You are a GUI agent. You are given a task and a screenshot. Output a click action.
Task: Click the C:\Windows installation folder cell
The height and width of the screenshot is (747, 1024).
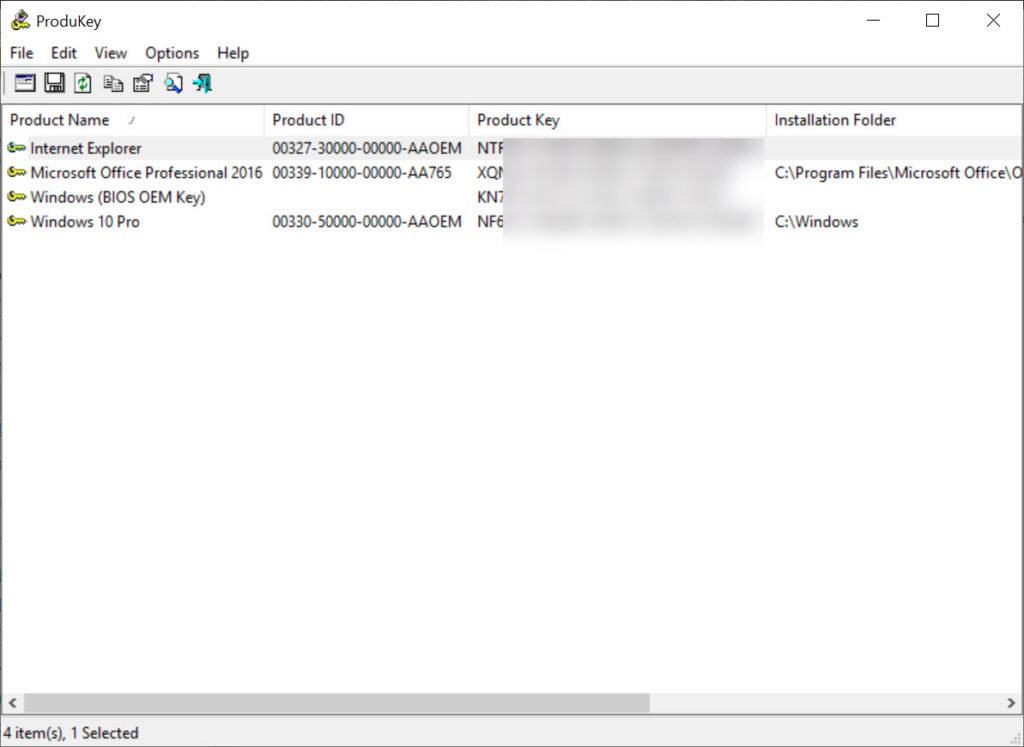click(x=816, y=221)
